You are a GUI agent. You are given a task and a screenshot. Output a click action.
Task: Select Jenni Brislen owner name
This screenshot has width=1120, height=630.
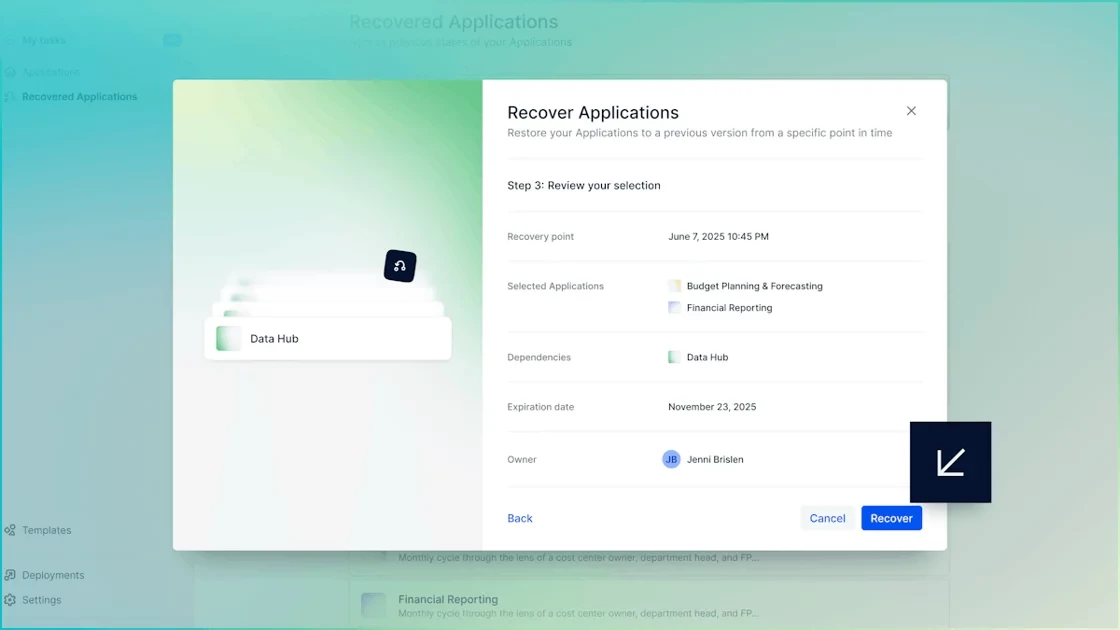click(x=715, y=459)
